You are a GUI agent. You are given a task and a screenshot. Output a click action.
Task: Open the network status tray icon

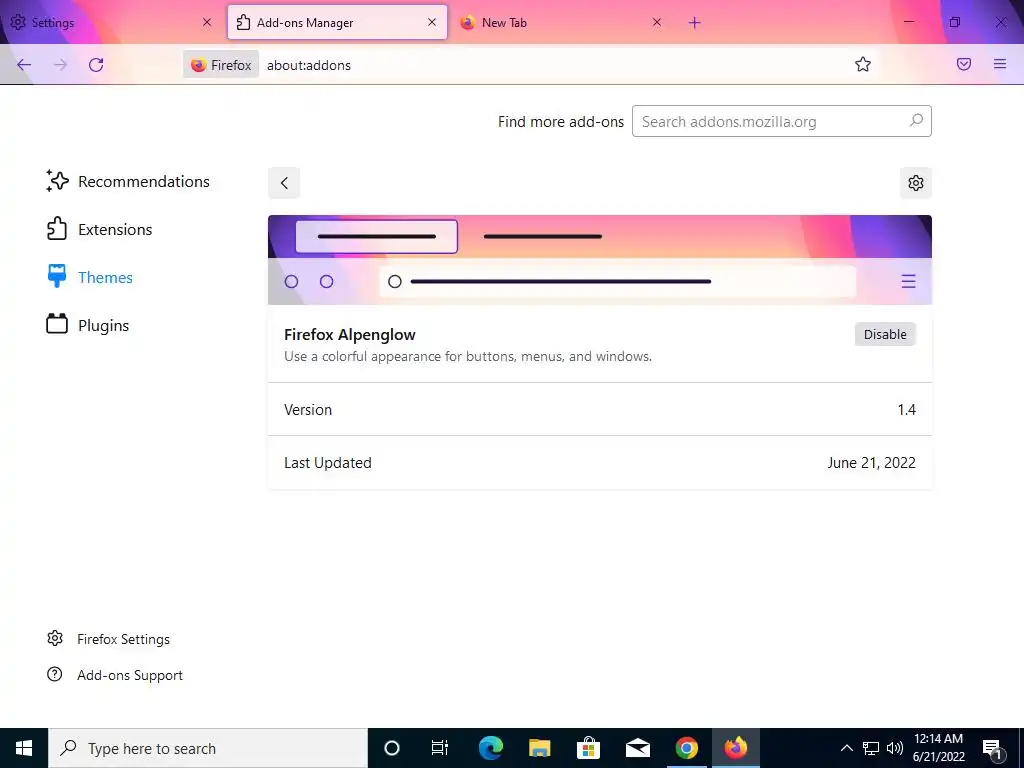coord(871,748)
